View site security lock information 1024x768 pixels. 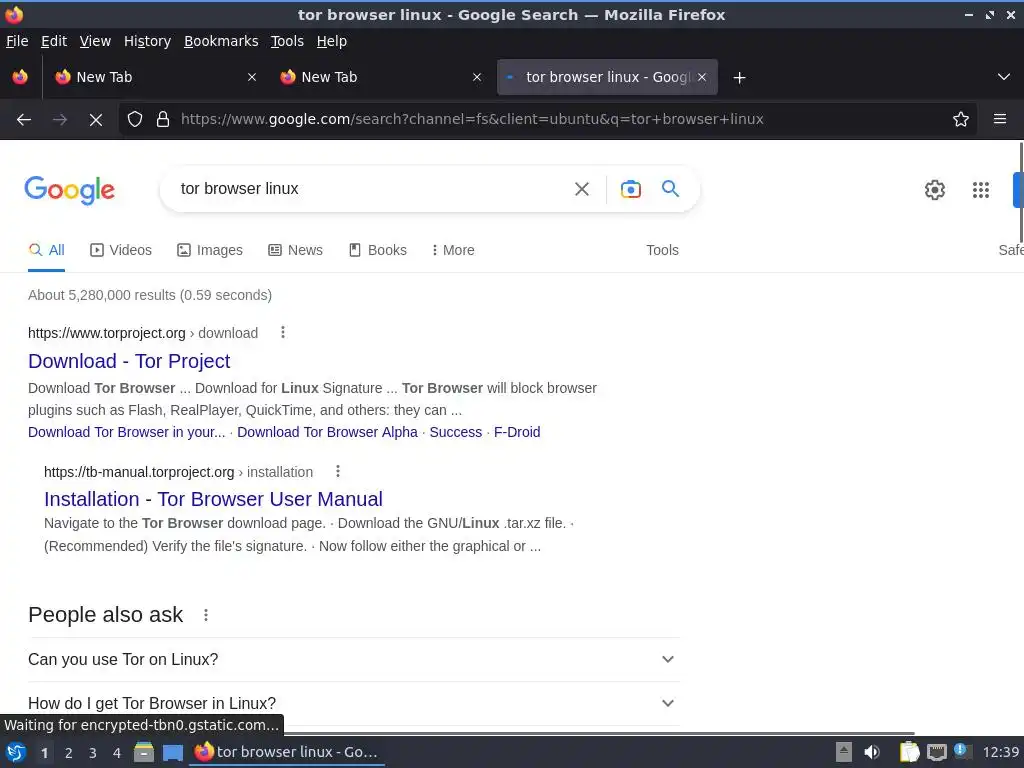[x=163, y=120]
